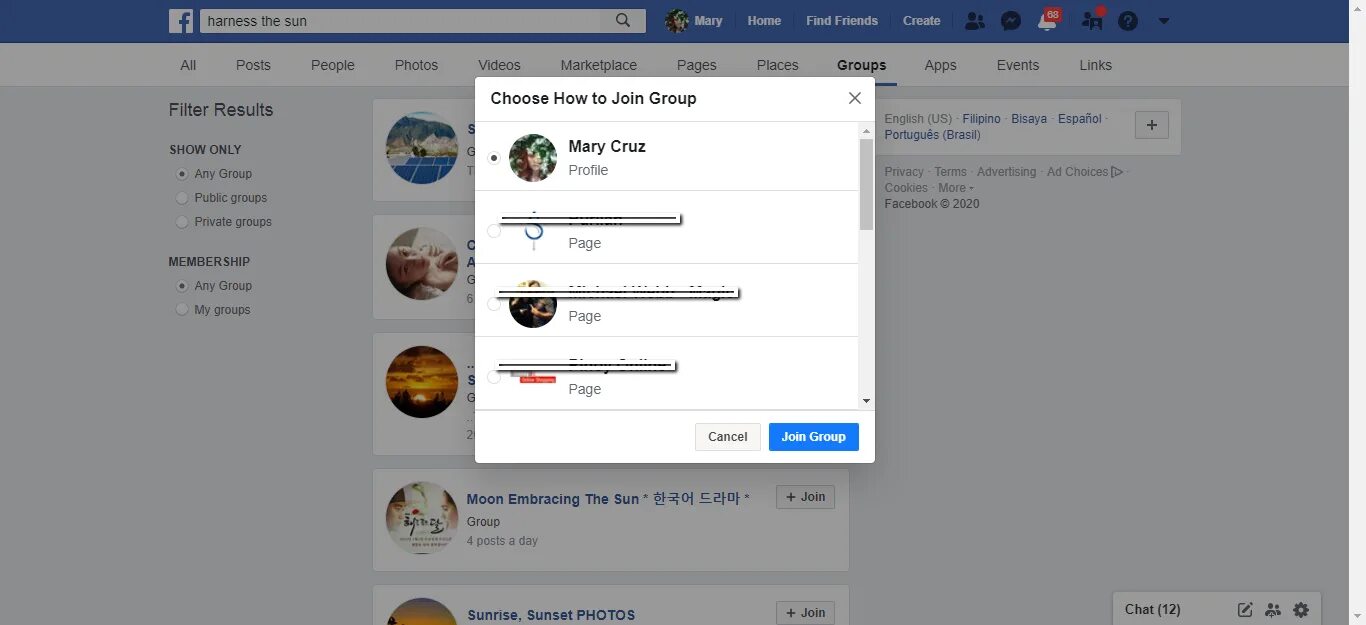Switch language to Bisaya

coord(1029,119)
